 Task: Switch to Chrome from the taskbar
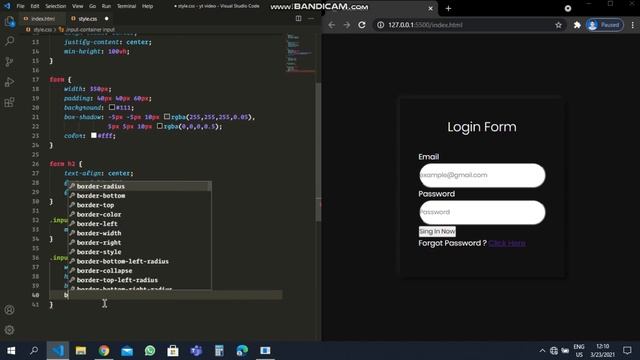click(104, 351)
